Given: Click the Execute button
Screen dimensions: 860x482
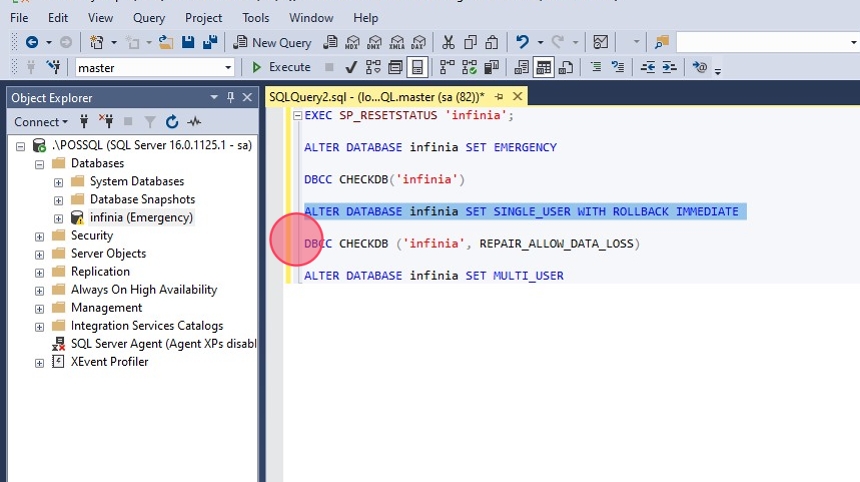Looking at the screenshot, I should click(x=281, y=67).
